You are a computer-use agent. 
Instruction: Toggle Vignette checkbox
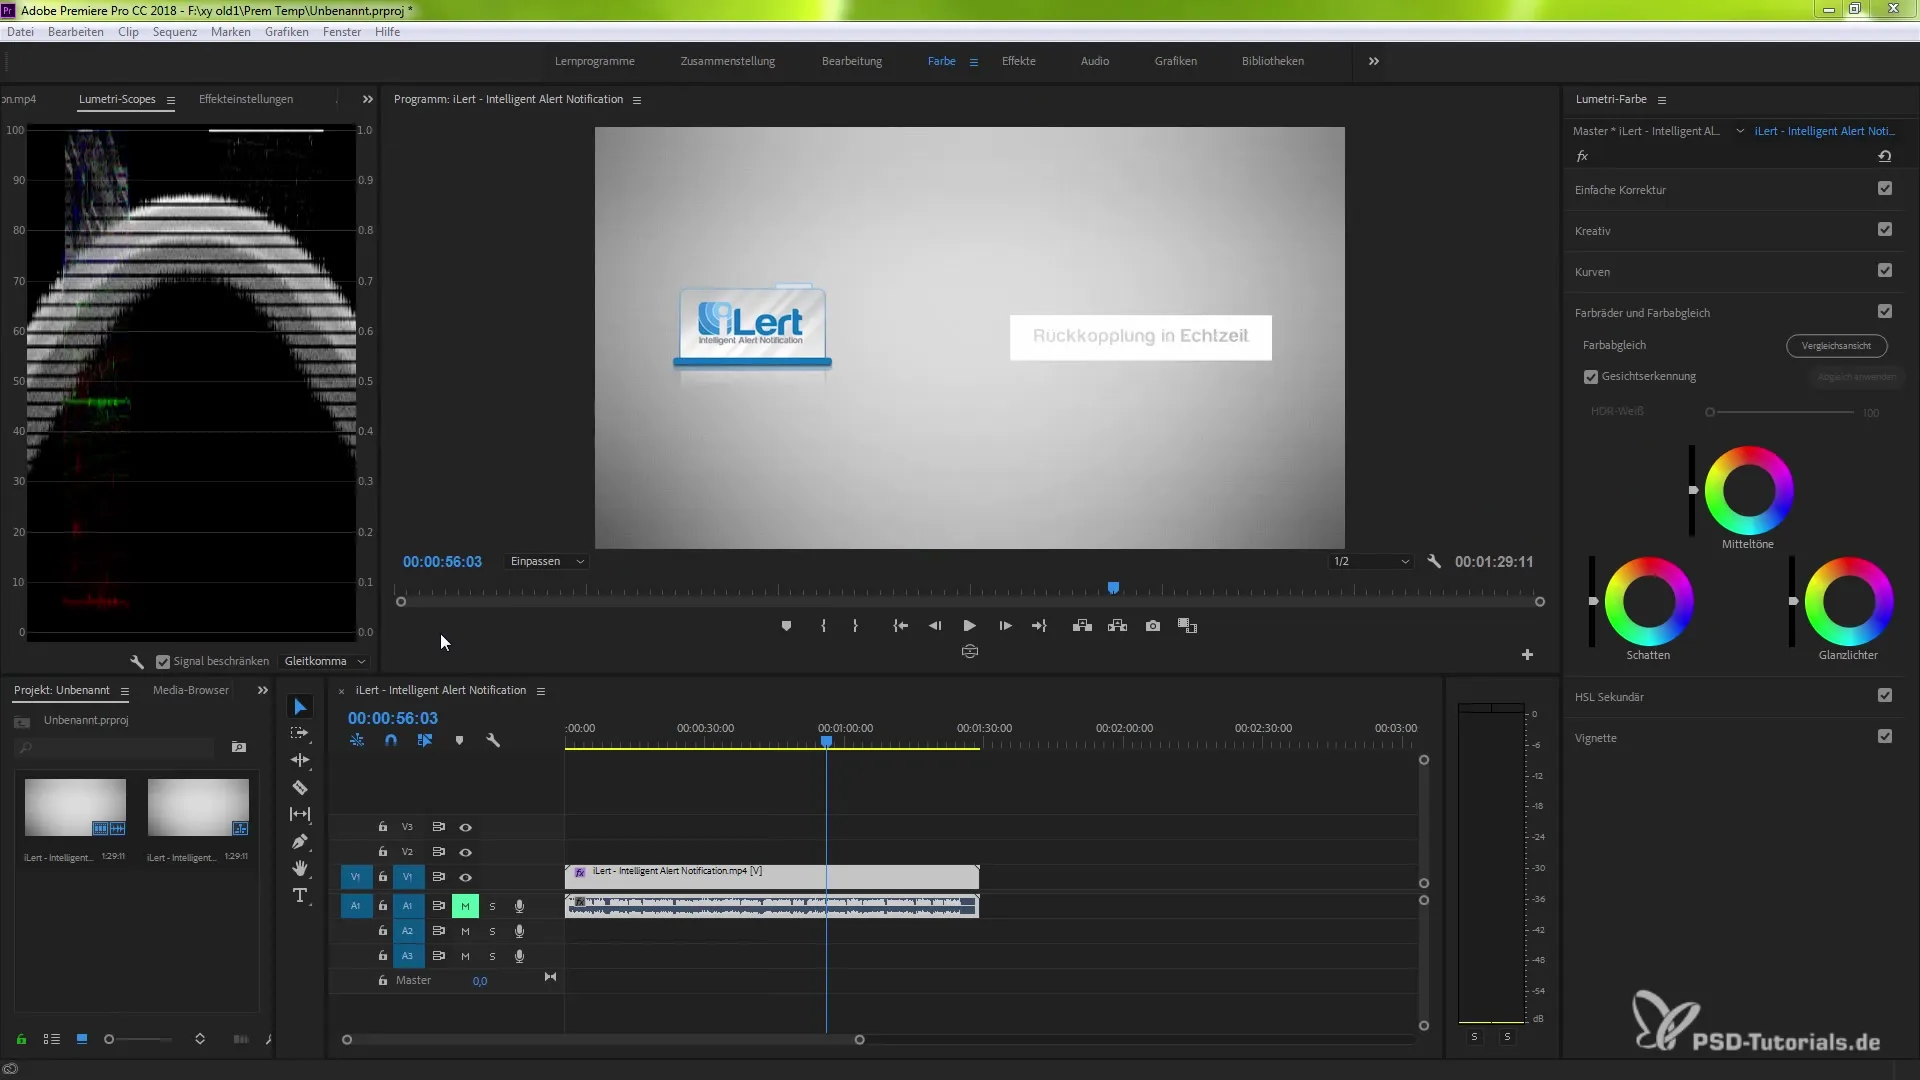1885,737
